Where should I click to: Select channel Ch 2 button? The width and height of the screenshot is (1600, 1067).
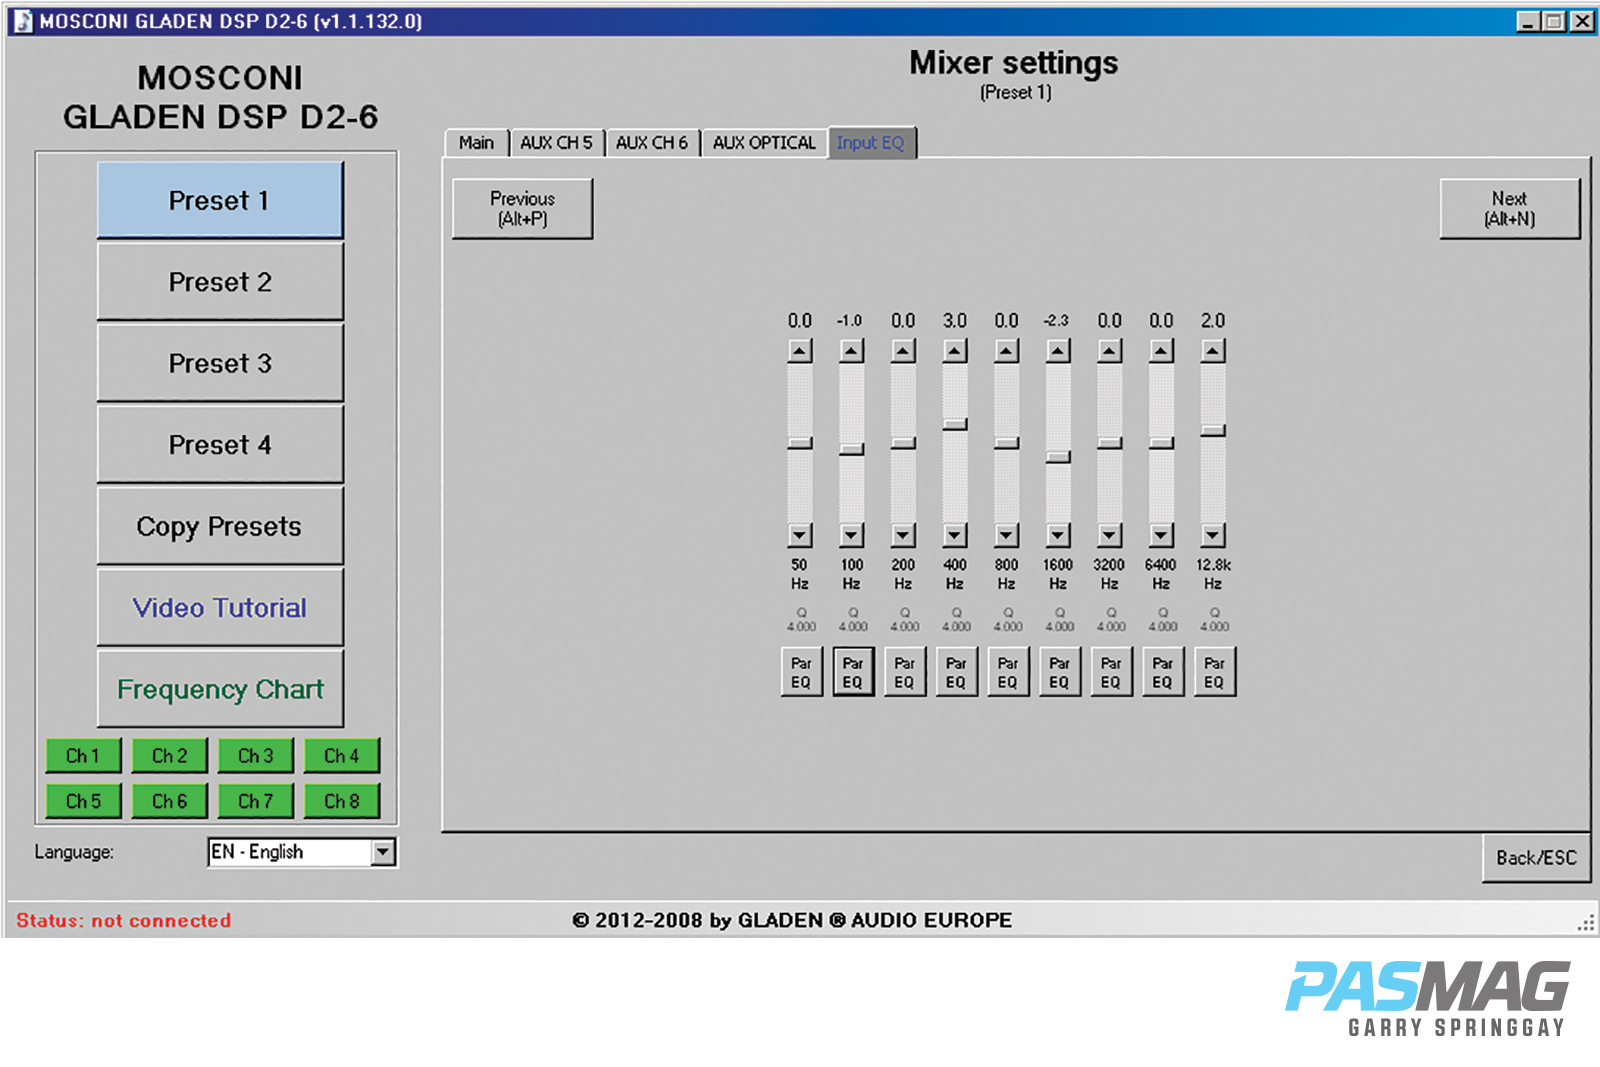tap(169, 756)
